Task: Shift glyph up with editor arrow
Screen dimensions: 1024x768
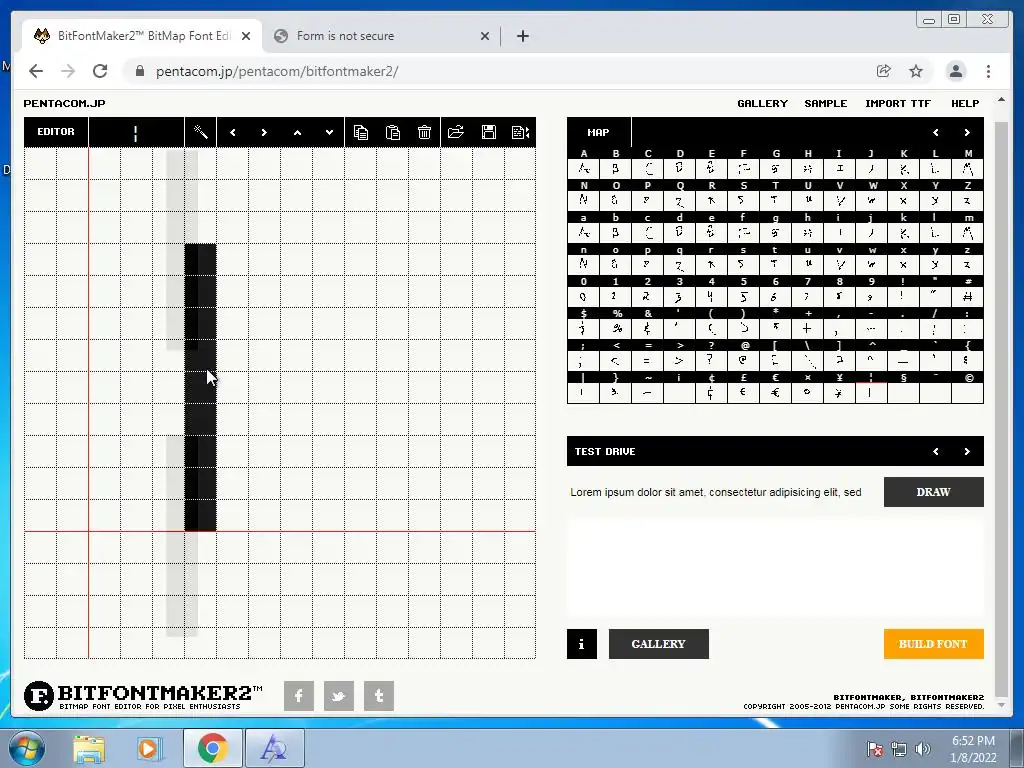Action: pos(297,132)
